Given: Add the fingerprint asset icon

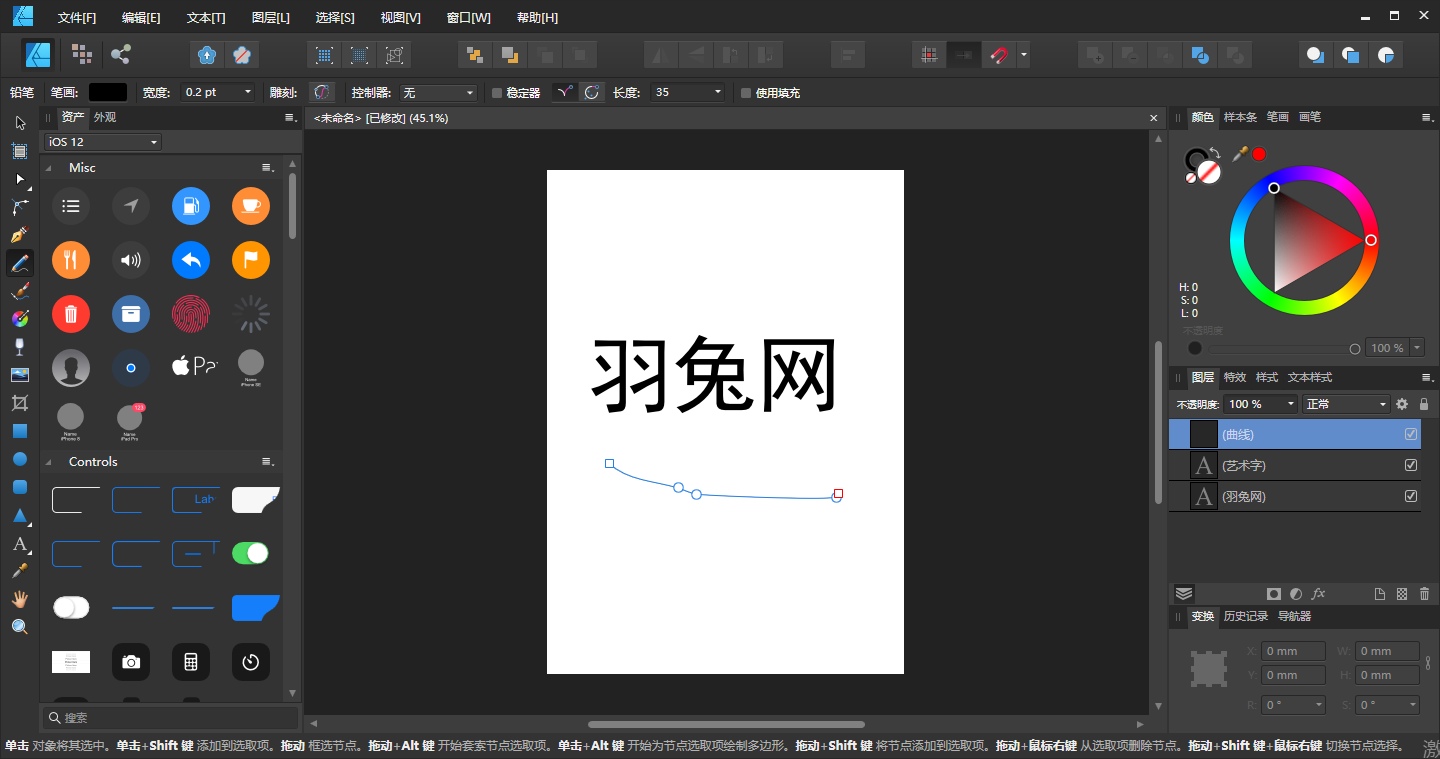Looking at the screenshot, I should [x=191, y=314].
